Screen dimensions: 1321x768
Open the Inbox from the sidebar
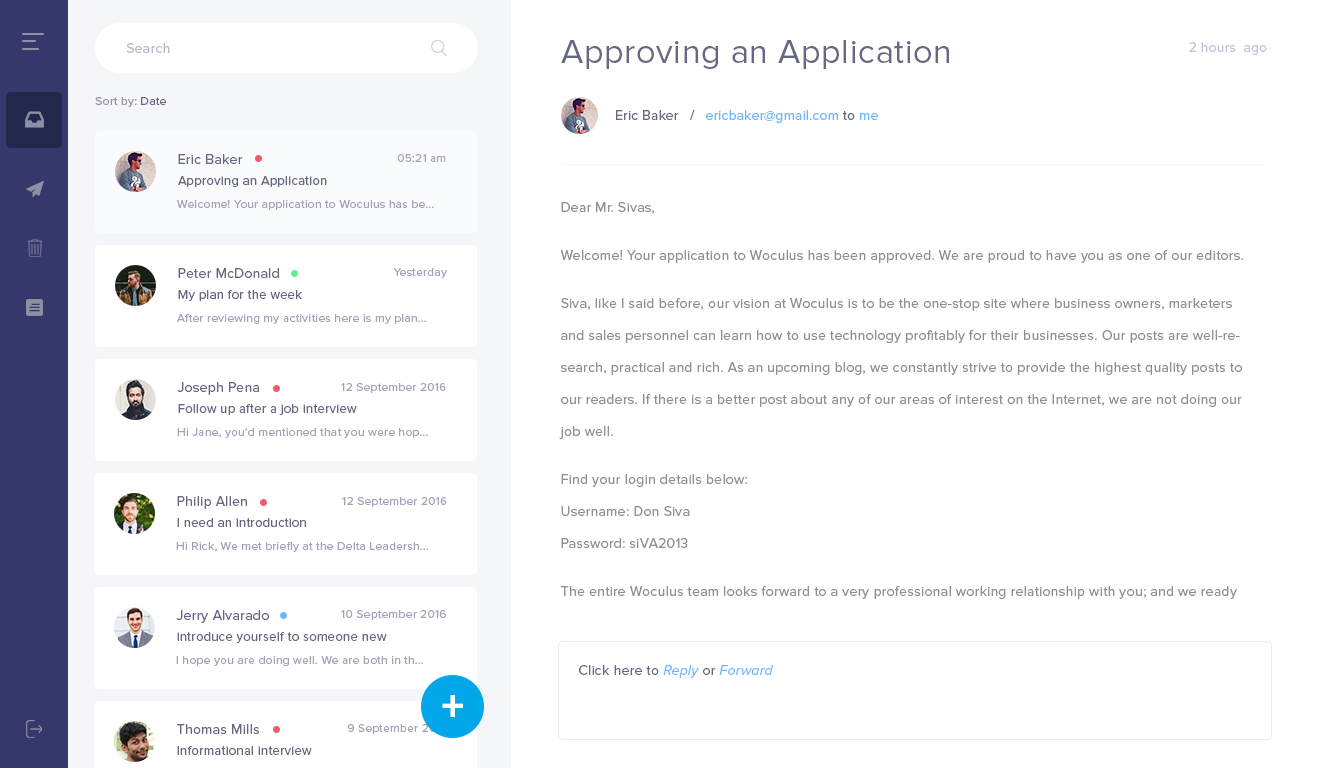coord(34,120)
